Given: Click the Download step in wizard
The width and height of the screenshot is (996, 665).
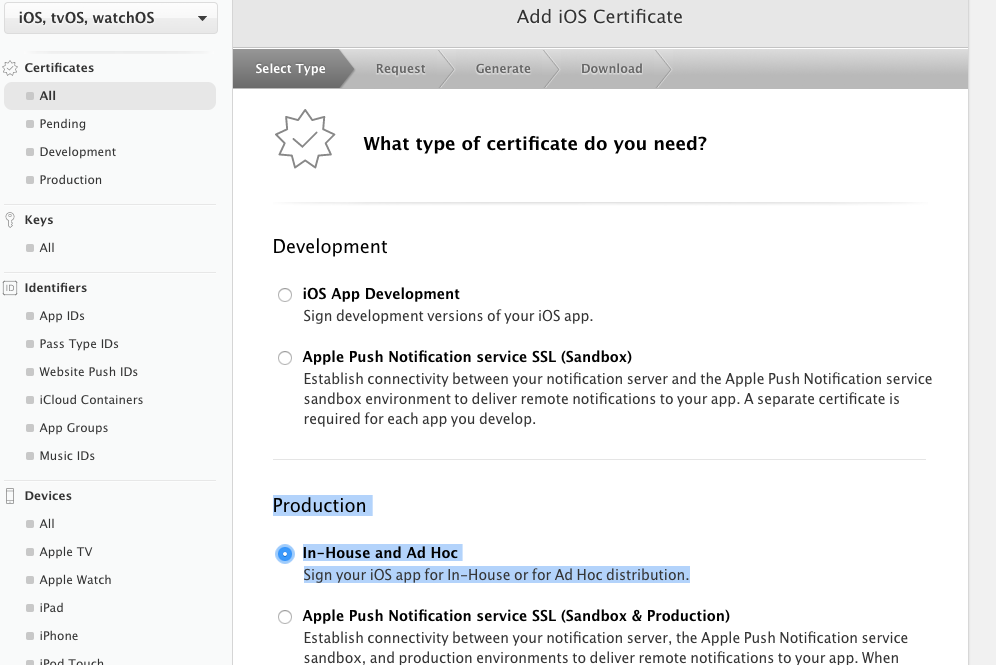Looking at the screenshot, I should coord(611,69).
